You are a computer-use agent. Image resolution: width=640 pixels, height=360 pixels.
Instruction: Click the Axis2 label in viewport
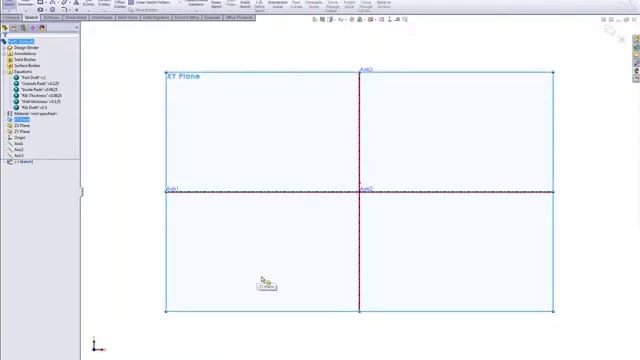click(366, 189)
